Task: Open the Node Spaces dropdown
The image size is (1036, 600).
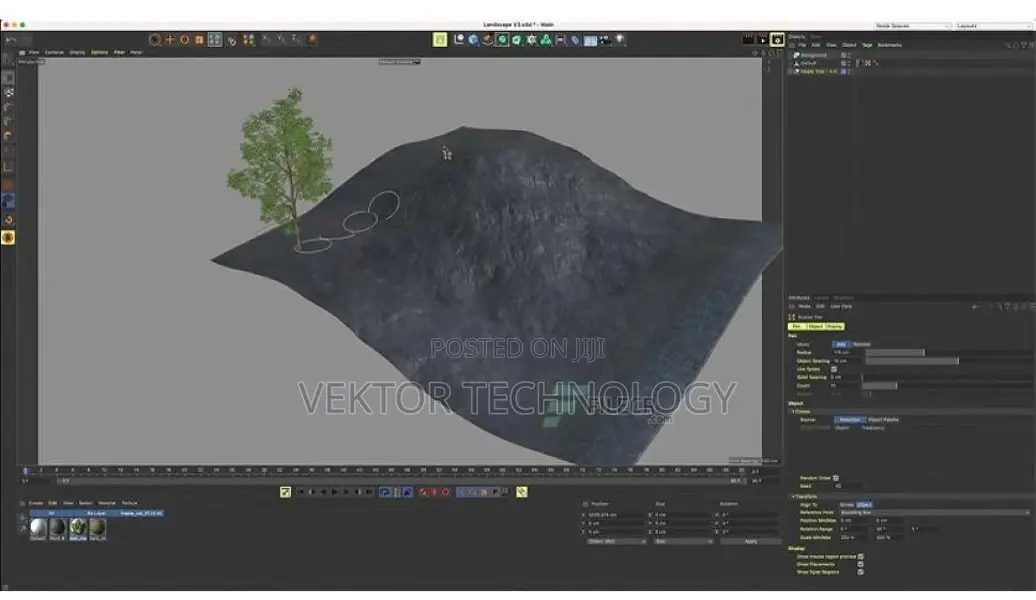Action: point(912,26)
